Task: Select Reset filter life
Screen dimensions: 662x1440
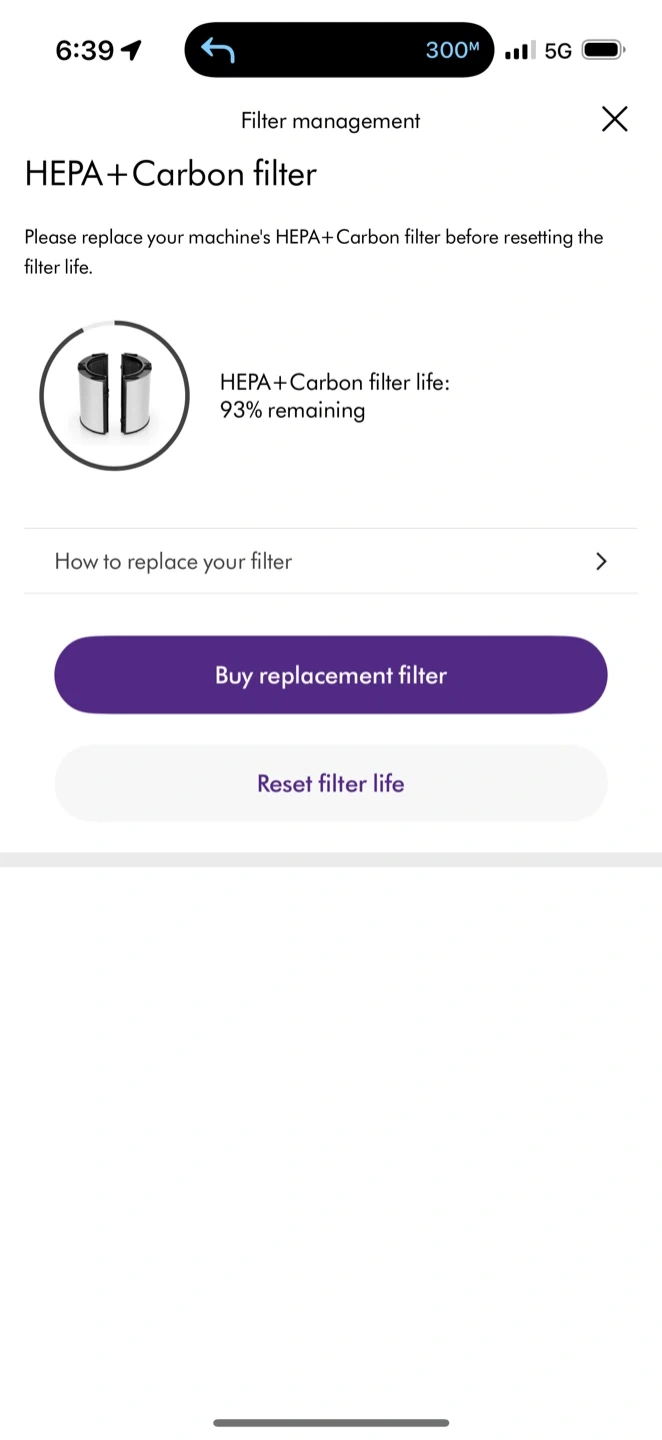Action: [331, 783]
